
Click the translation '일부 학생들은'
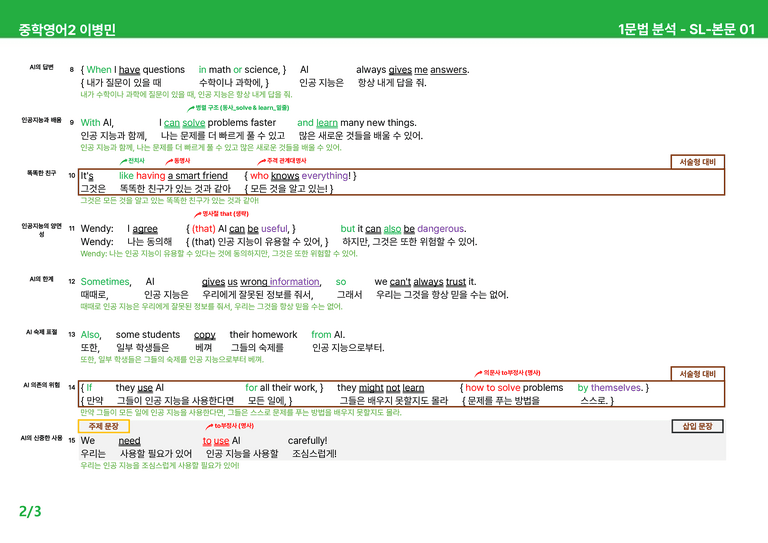point(143,348)
